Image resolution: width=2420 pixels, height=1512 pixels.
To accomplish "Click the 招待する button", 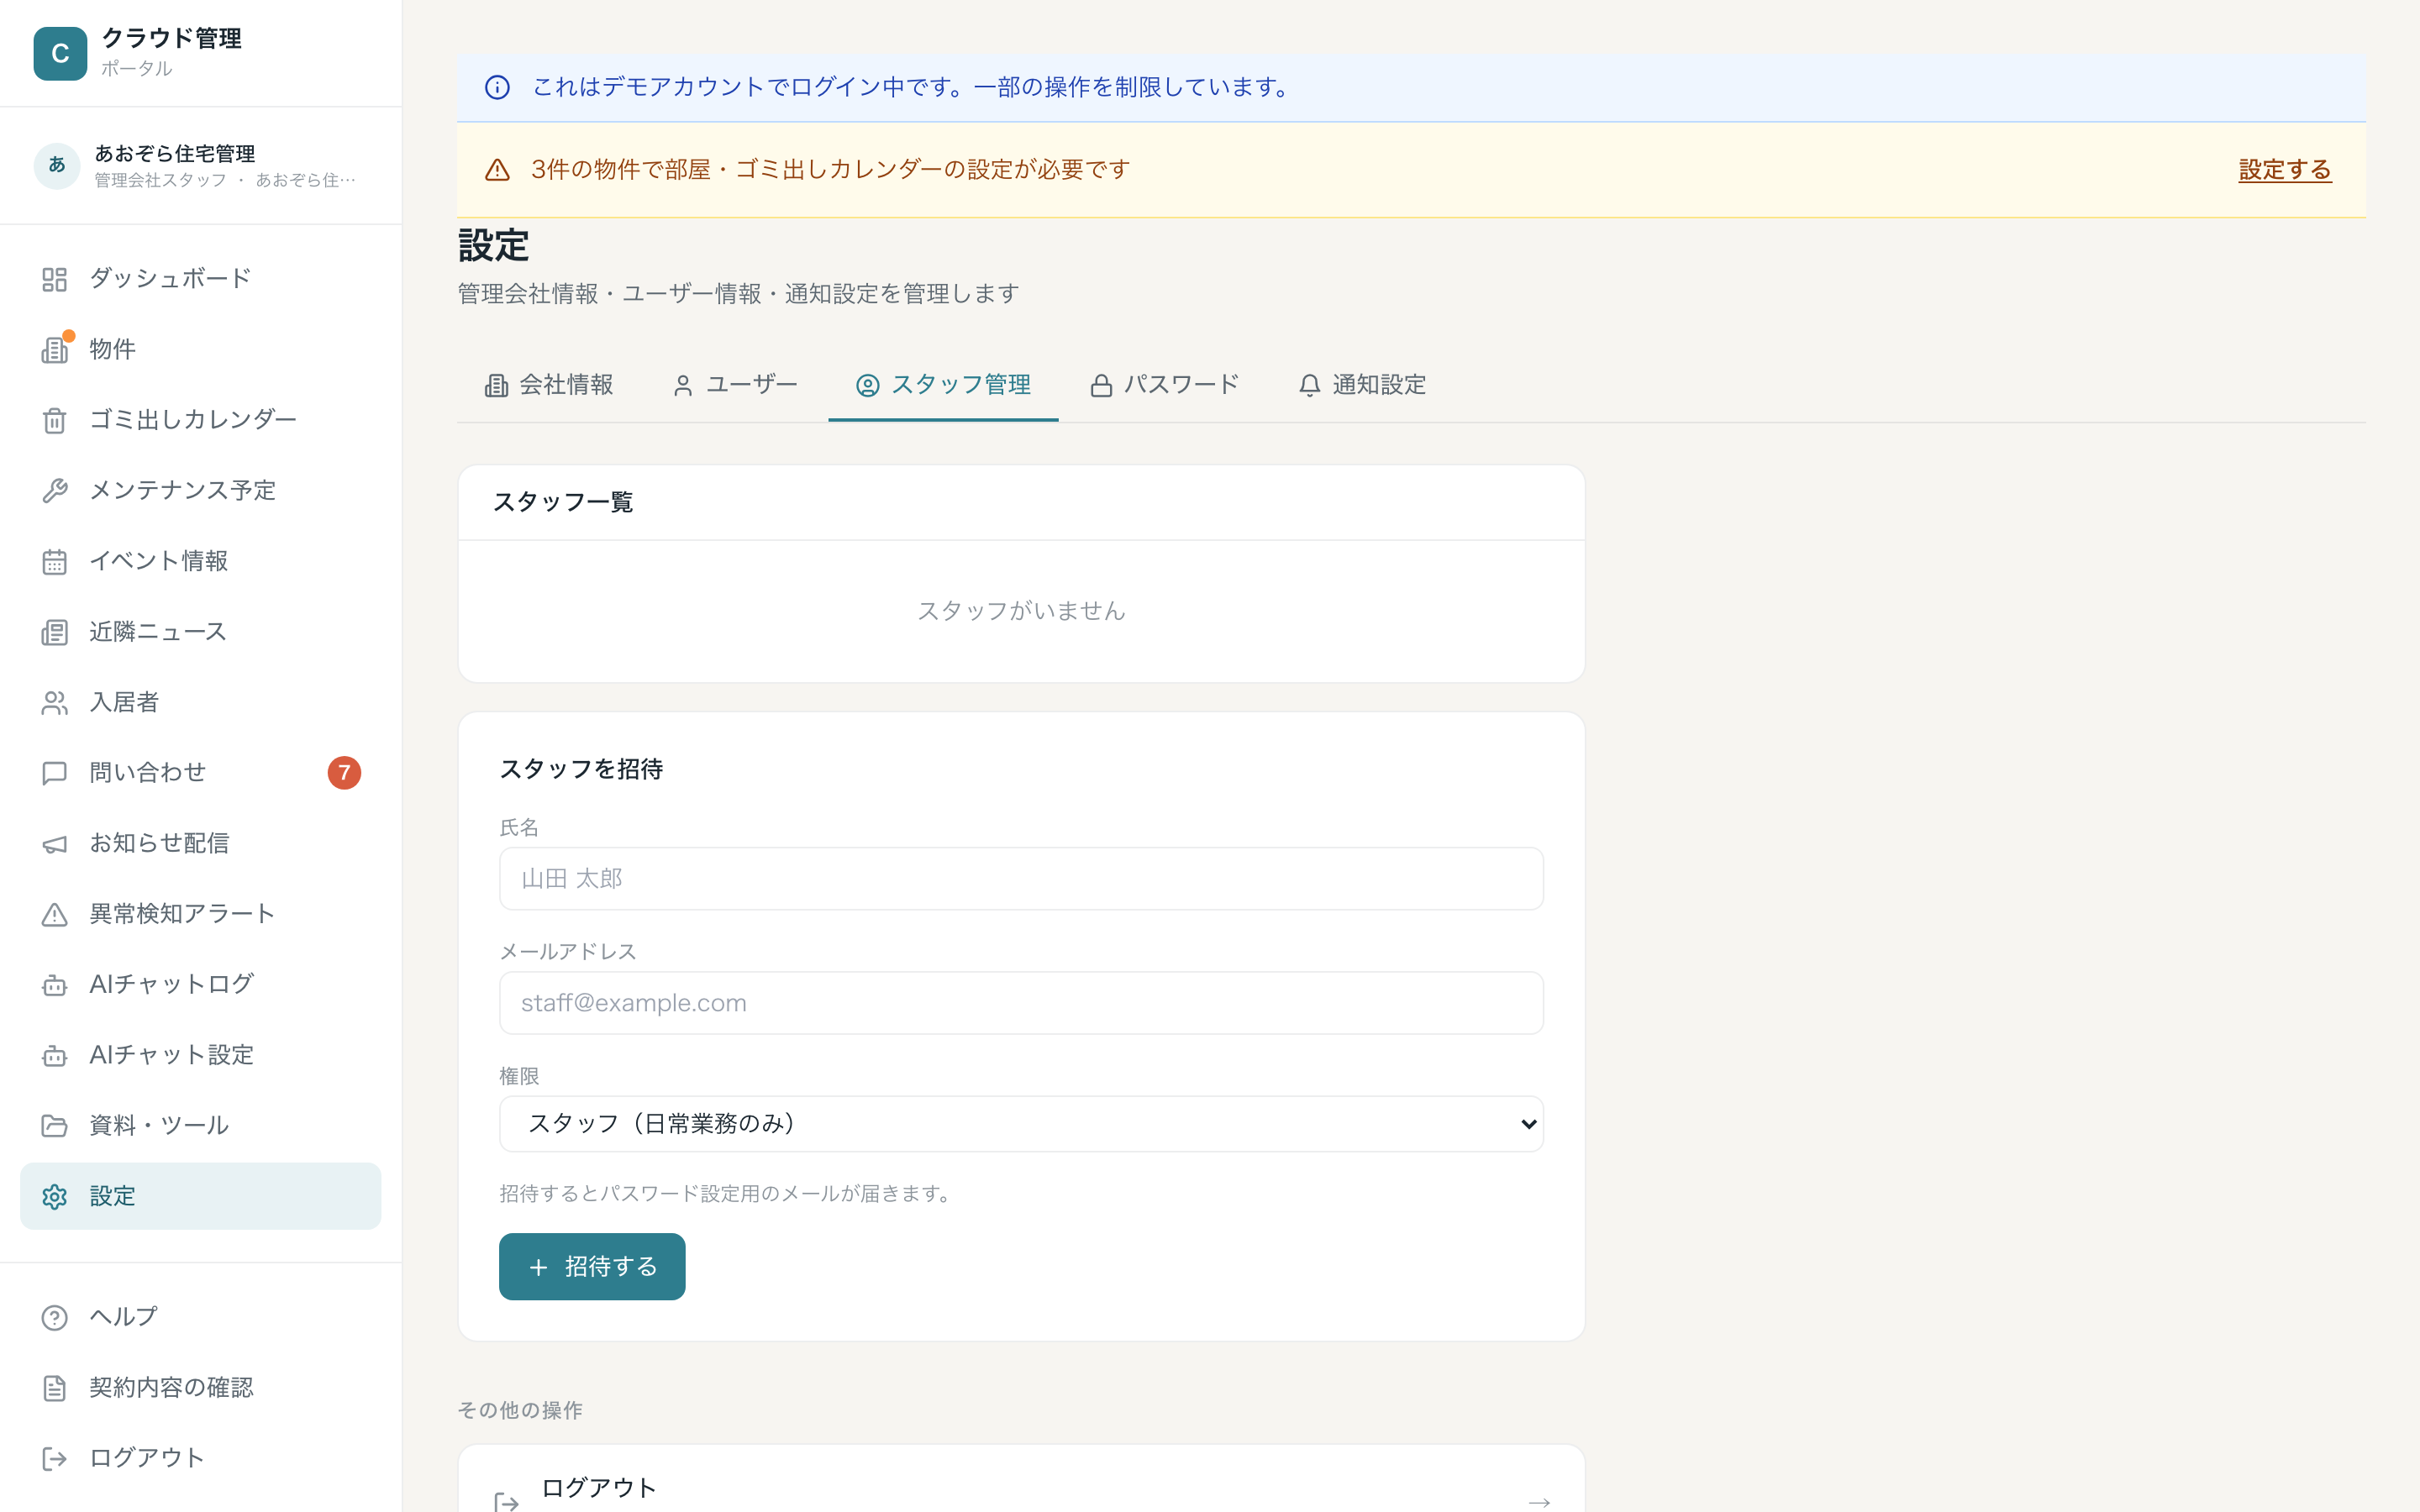I will (x=592, y=1267).
